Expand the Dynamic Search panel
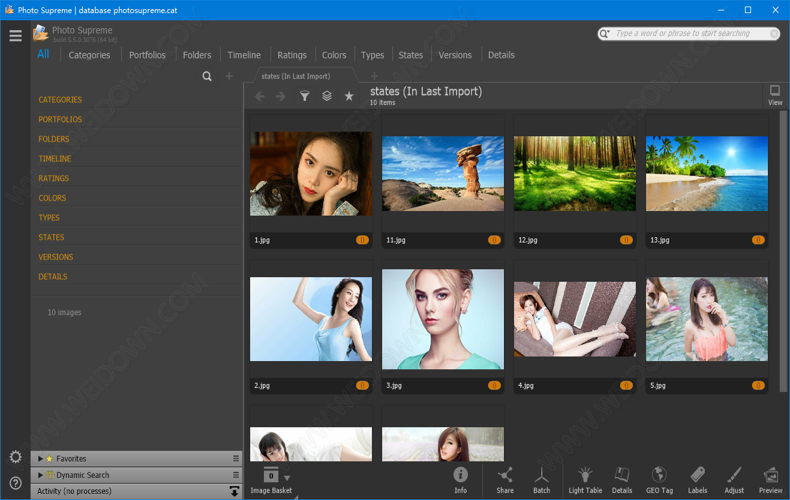This screenshot has width=790, height=500. pyautogui.click(x=40, y=475)
